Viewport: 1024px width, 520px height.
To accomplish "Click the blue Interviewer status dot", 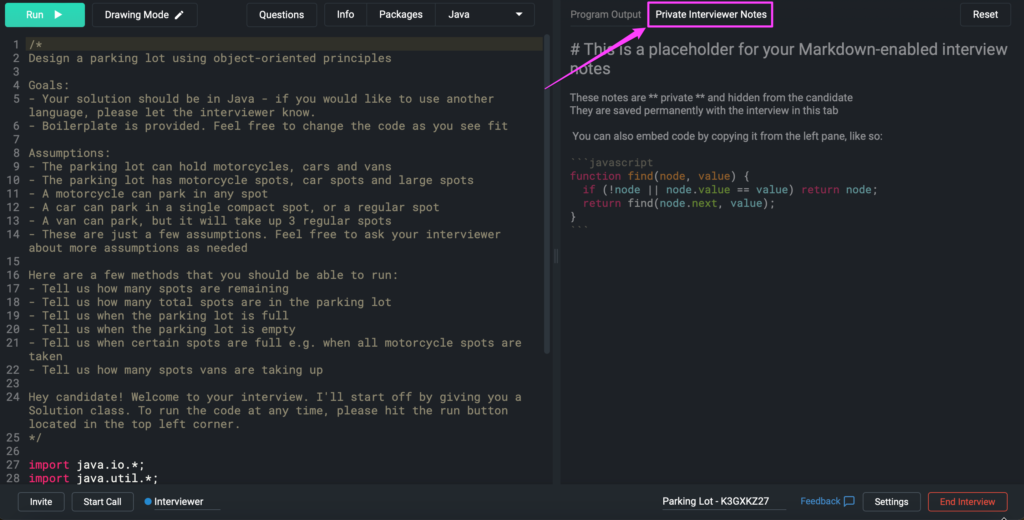I will pos(148,502).
